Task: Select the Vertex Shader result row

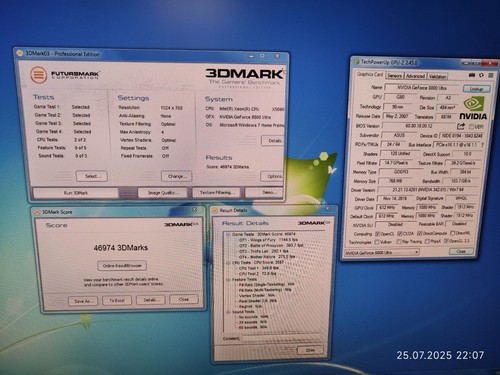Action: 257,295
